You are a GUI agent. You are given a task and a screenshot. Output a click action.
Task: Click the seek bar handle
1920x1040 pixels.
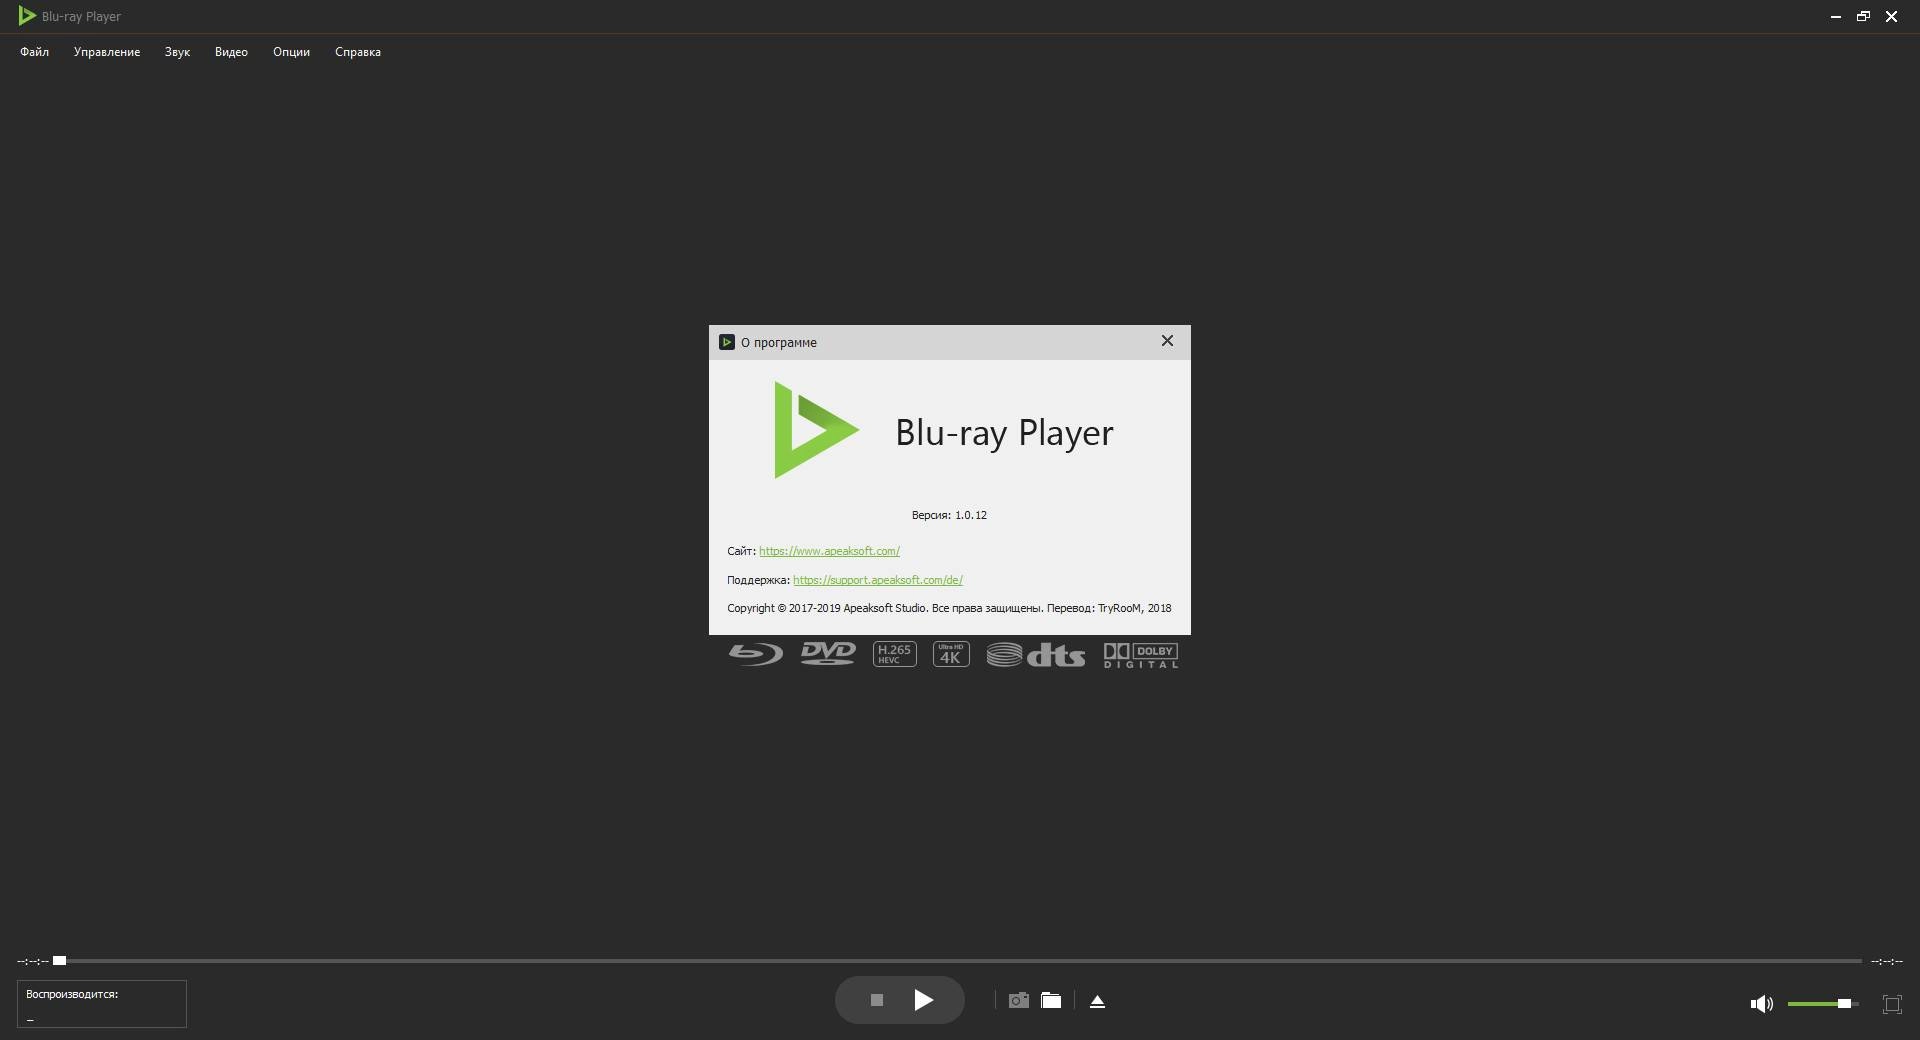[x=60, y=961]
